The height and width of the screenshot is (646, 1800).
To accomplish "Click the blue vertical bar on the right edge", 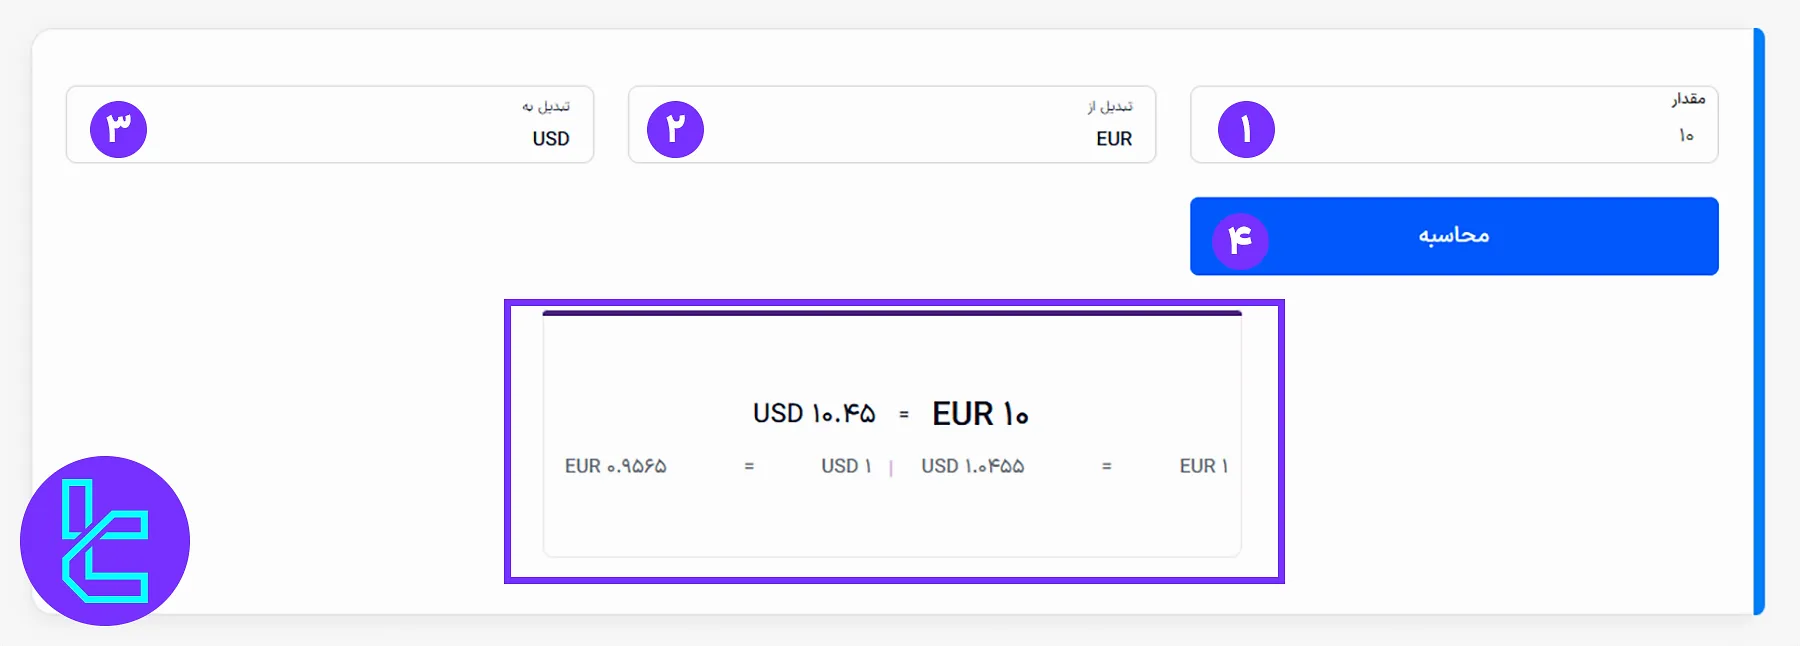I will pos(1759,322).
